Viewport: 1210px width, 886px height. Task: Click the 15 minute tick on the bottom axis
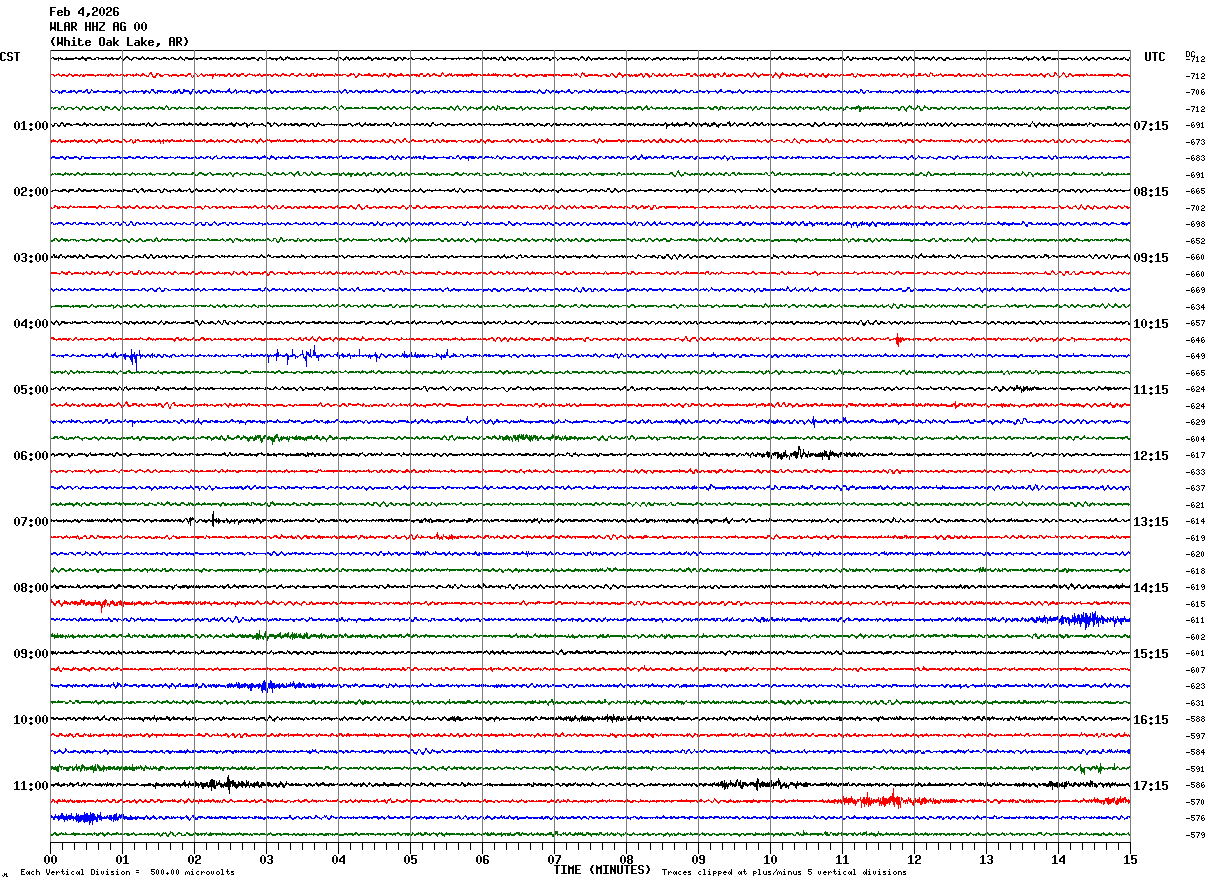click(1130, 859)
